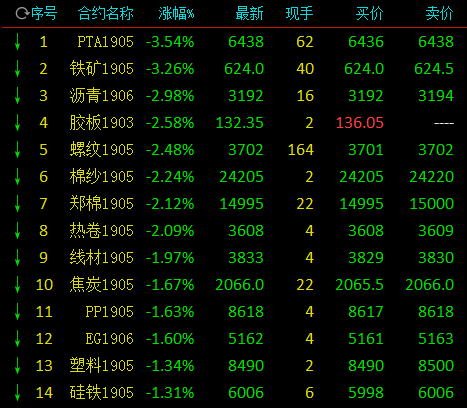The width and height of the screenshot is (467, 408).
Task: Click the 5163 ask price for EG1906
Action: (436, 339)
